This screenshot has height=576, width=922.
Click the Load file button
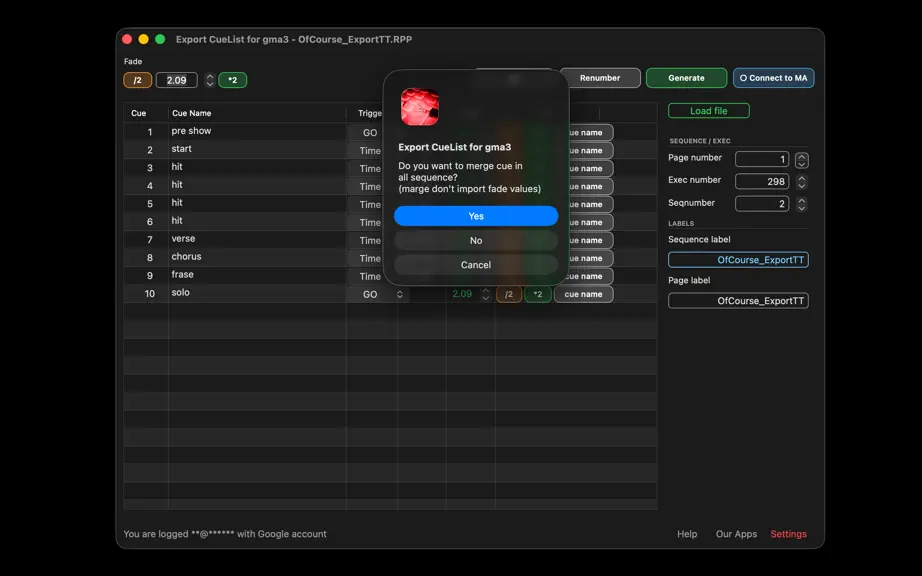(x=709, y=110)
